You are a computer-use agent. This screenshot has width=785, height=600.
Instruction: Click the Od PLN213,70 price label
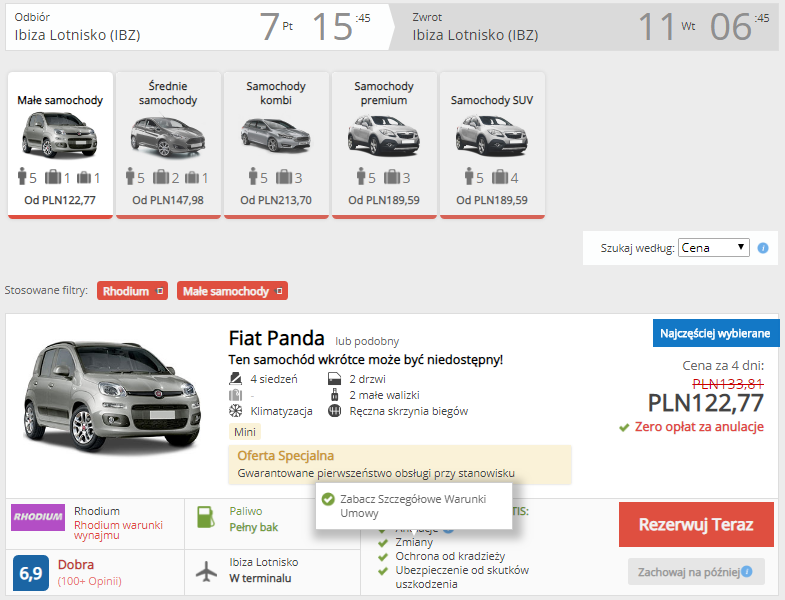pyautogui.click(x=276, y=200)
